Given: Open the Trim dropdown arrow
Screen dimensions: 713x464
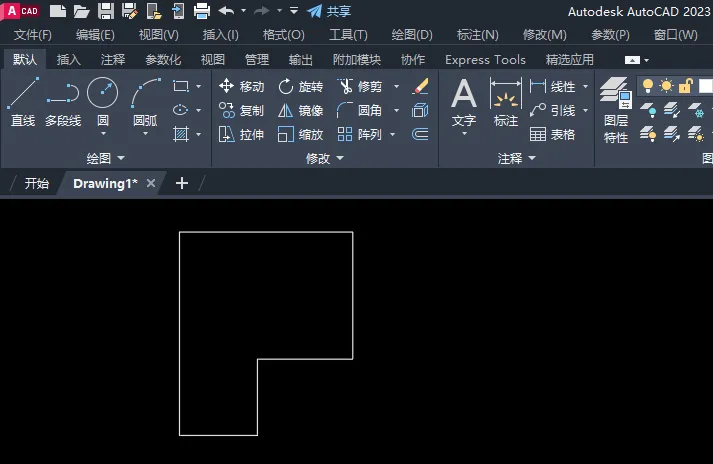Looking at the screenshot, I should coord(397,86).
